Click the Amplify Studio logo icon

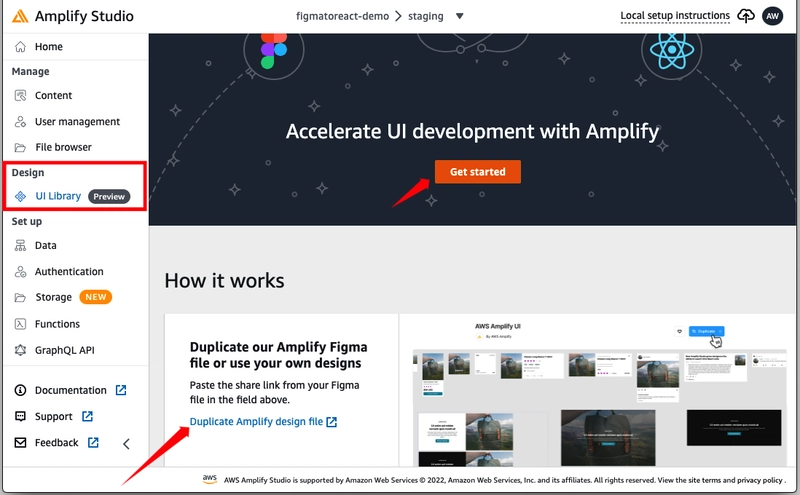(x=20, y=16)
